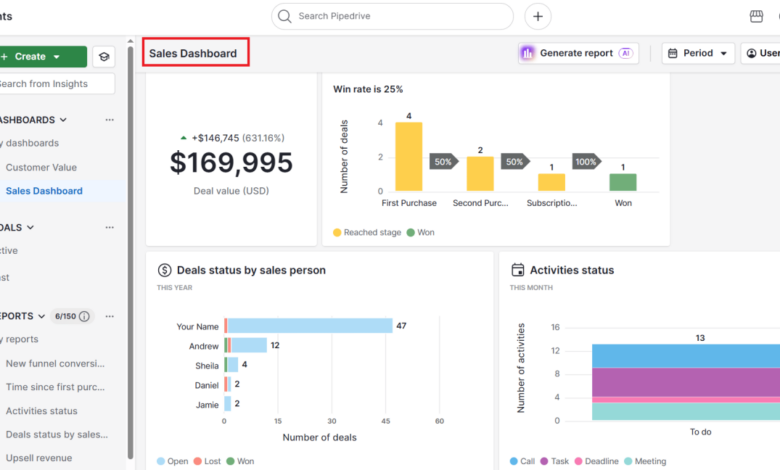Viewport: 780px width, 470px height.
Task: Open the Dashboards section three-dots menu
Action: [x=109, y=120]
